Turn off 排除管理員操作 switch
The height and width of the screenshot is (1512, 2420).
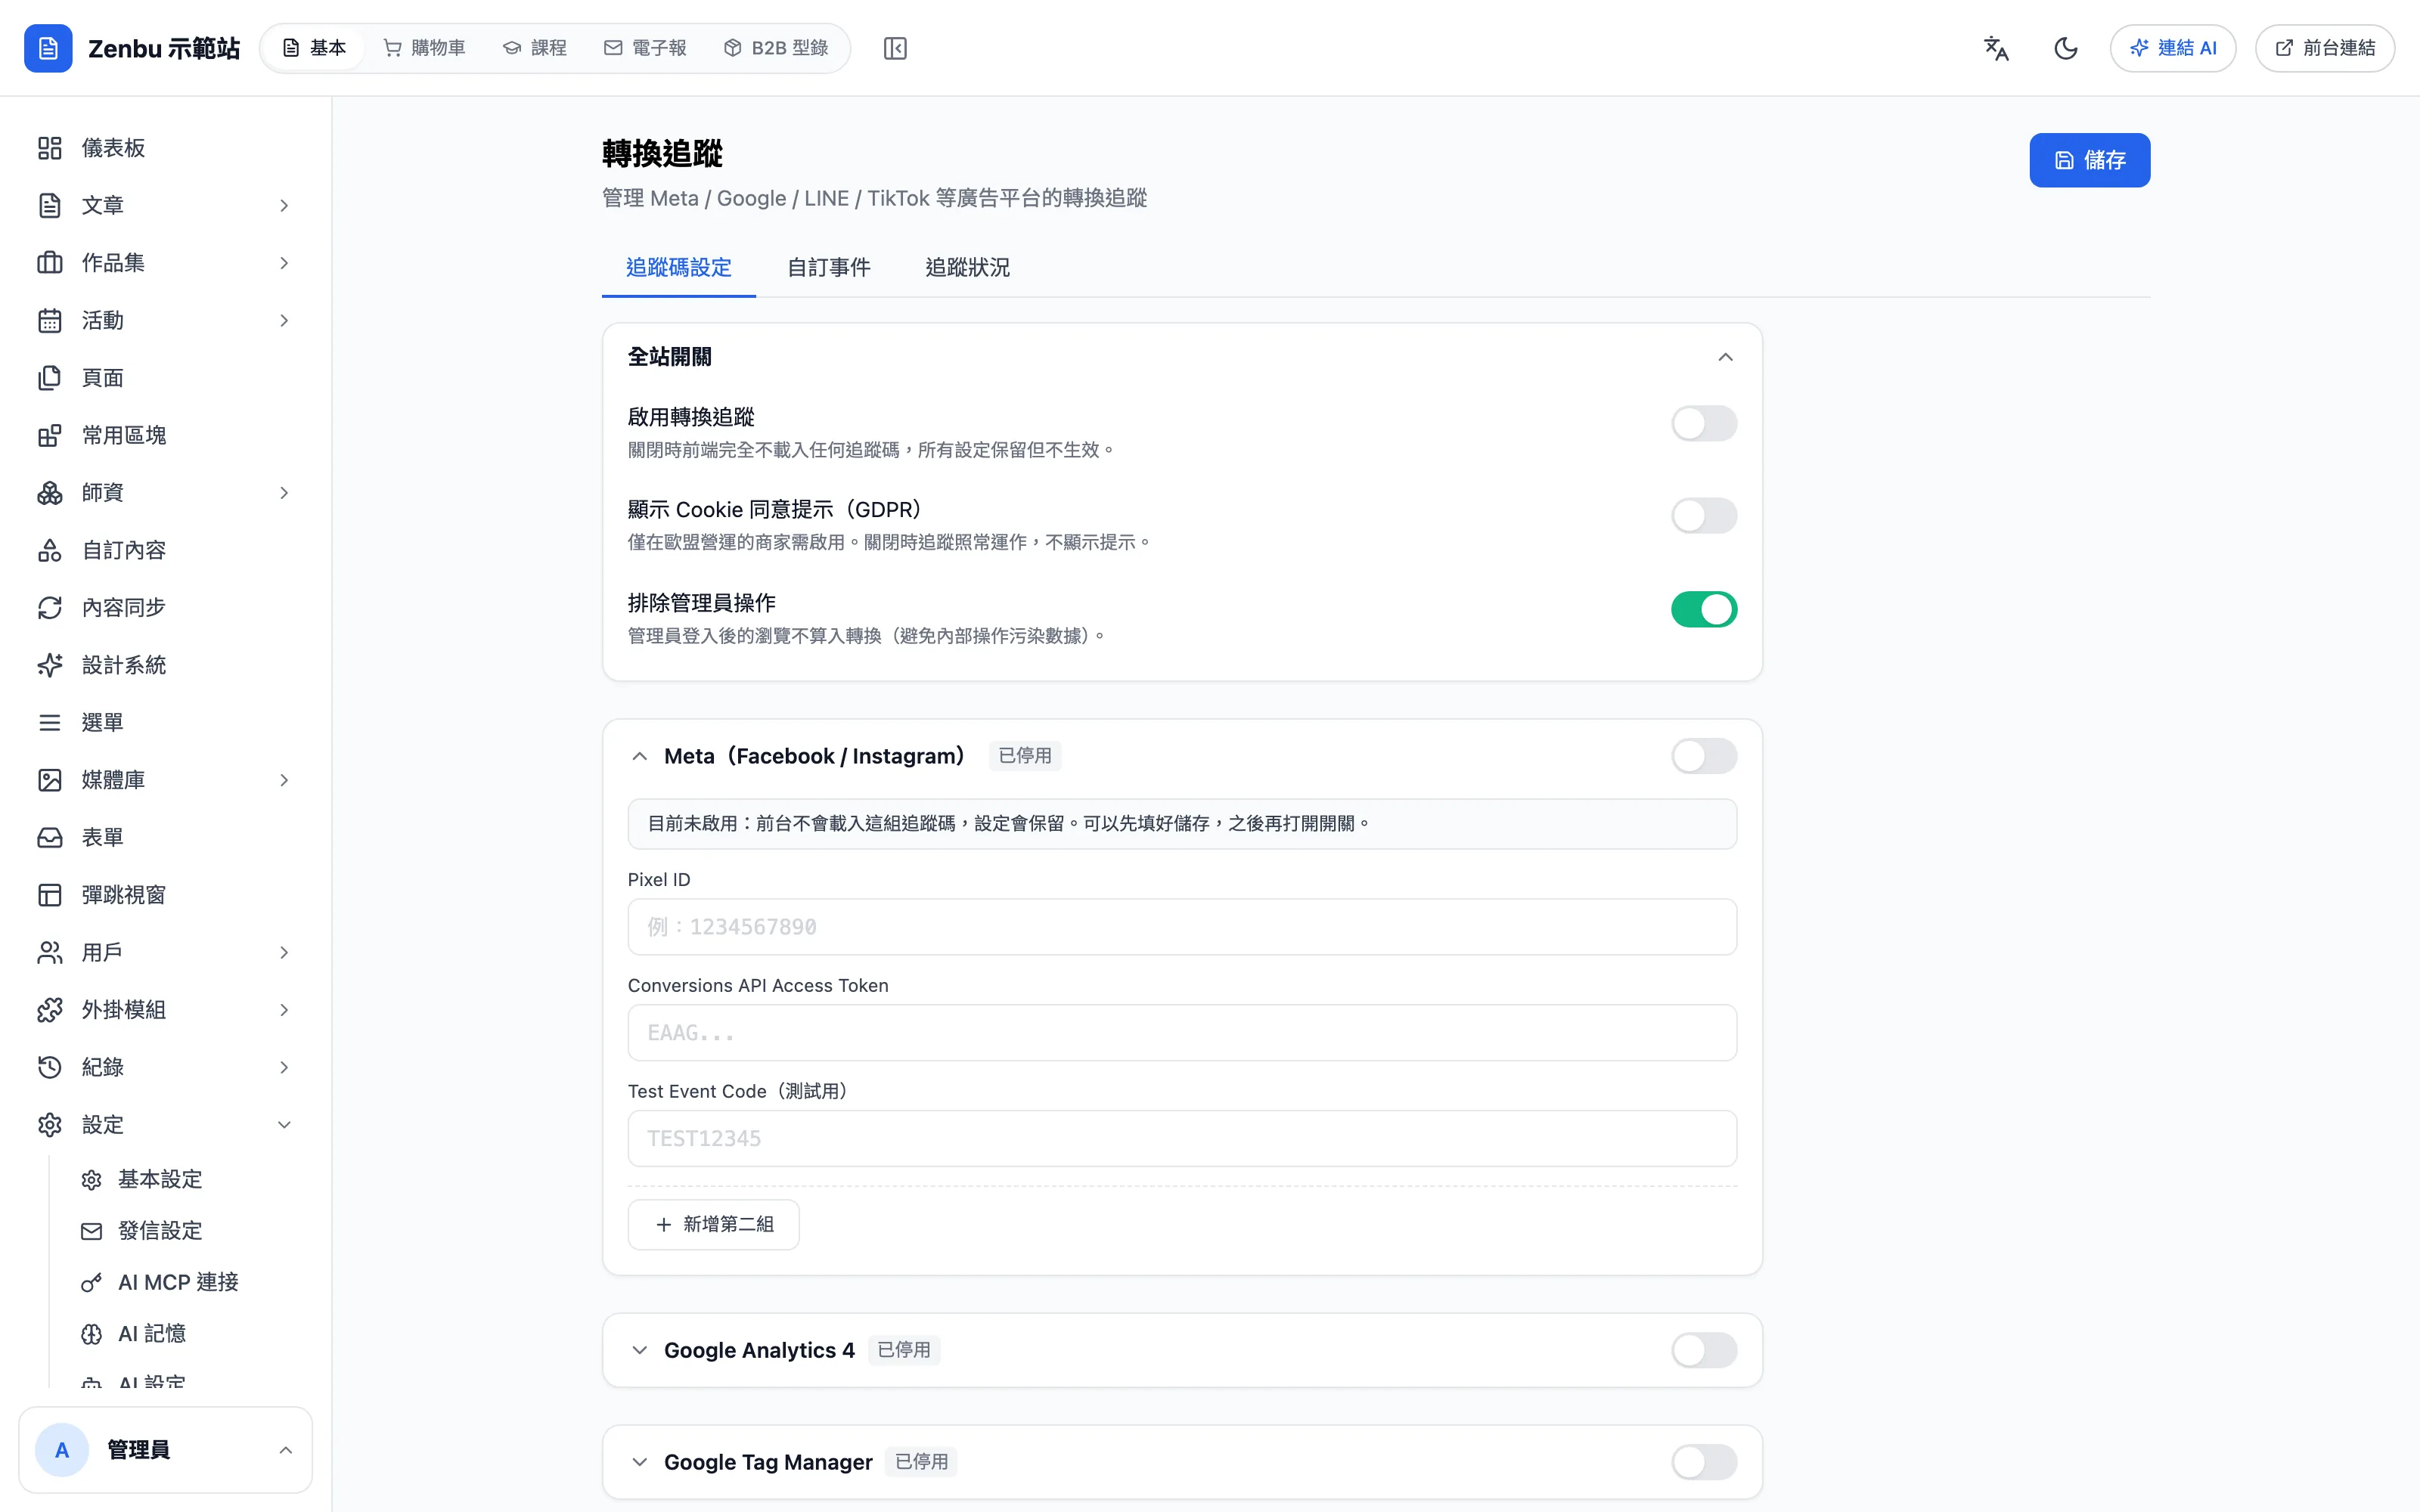(x=1704, y=609)
